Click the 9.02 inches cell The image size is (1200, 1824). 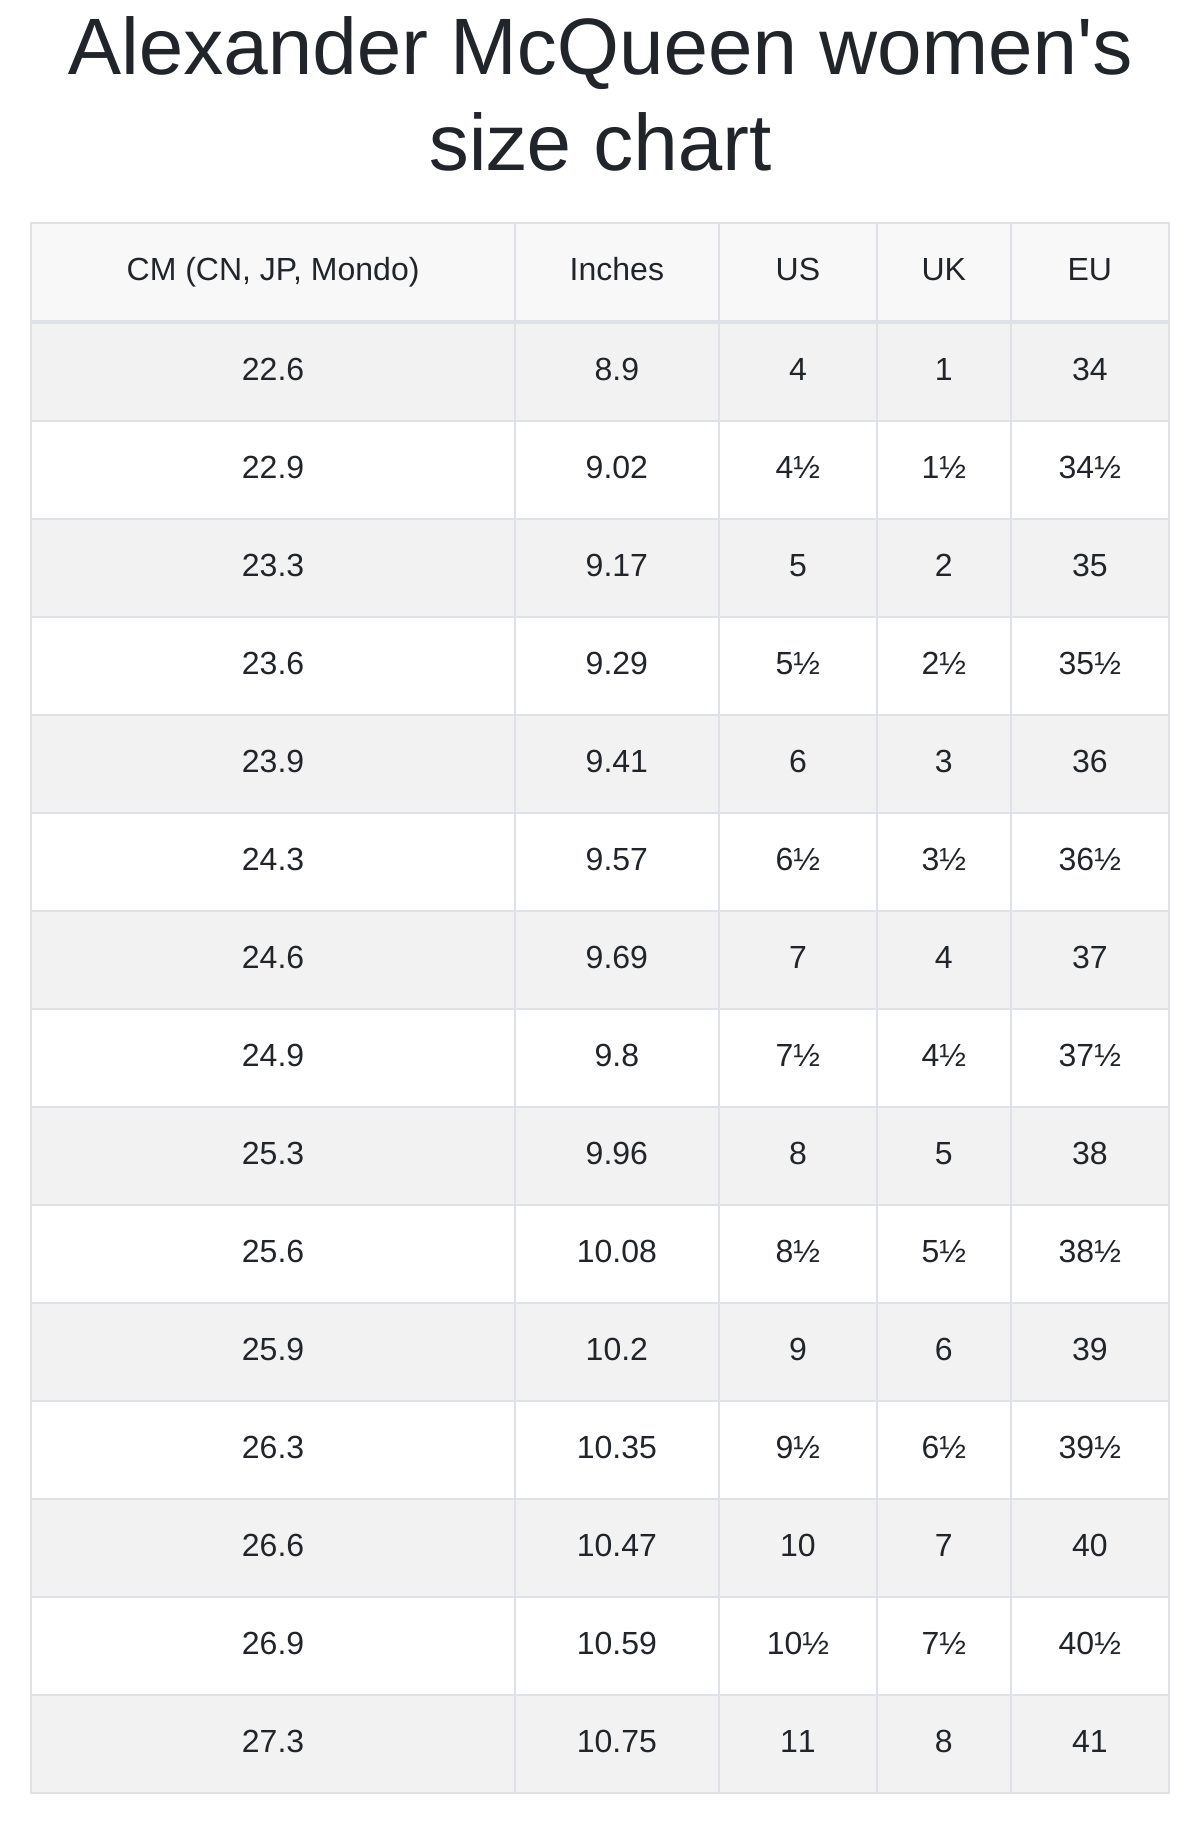pos(617,469)
